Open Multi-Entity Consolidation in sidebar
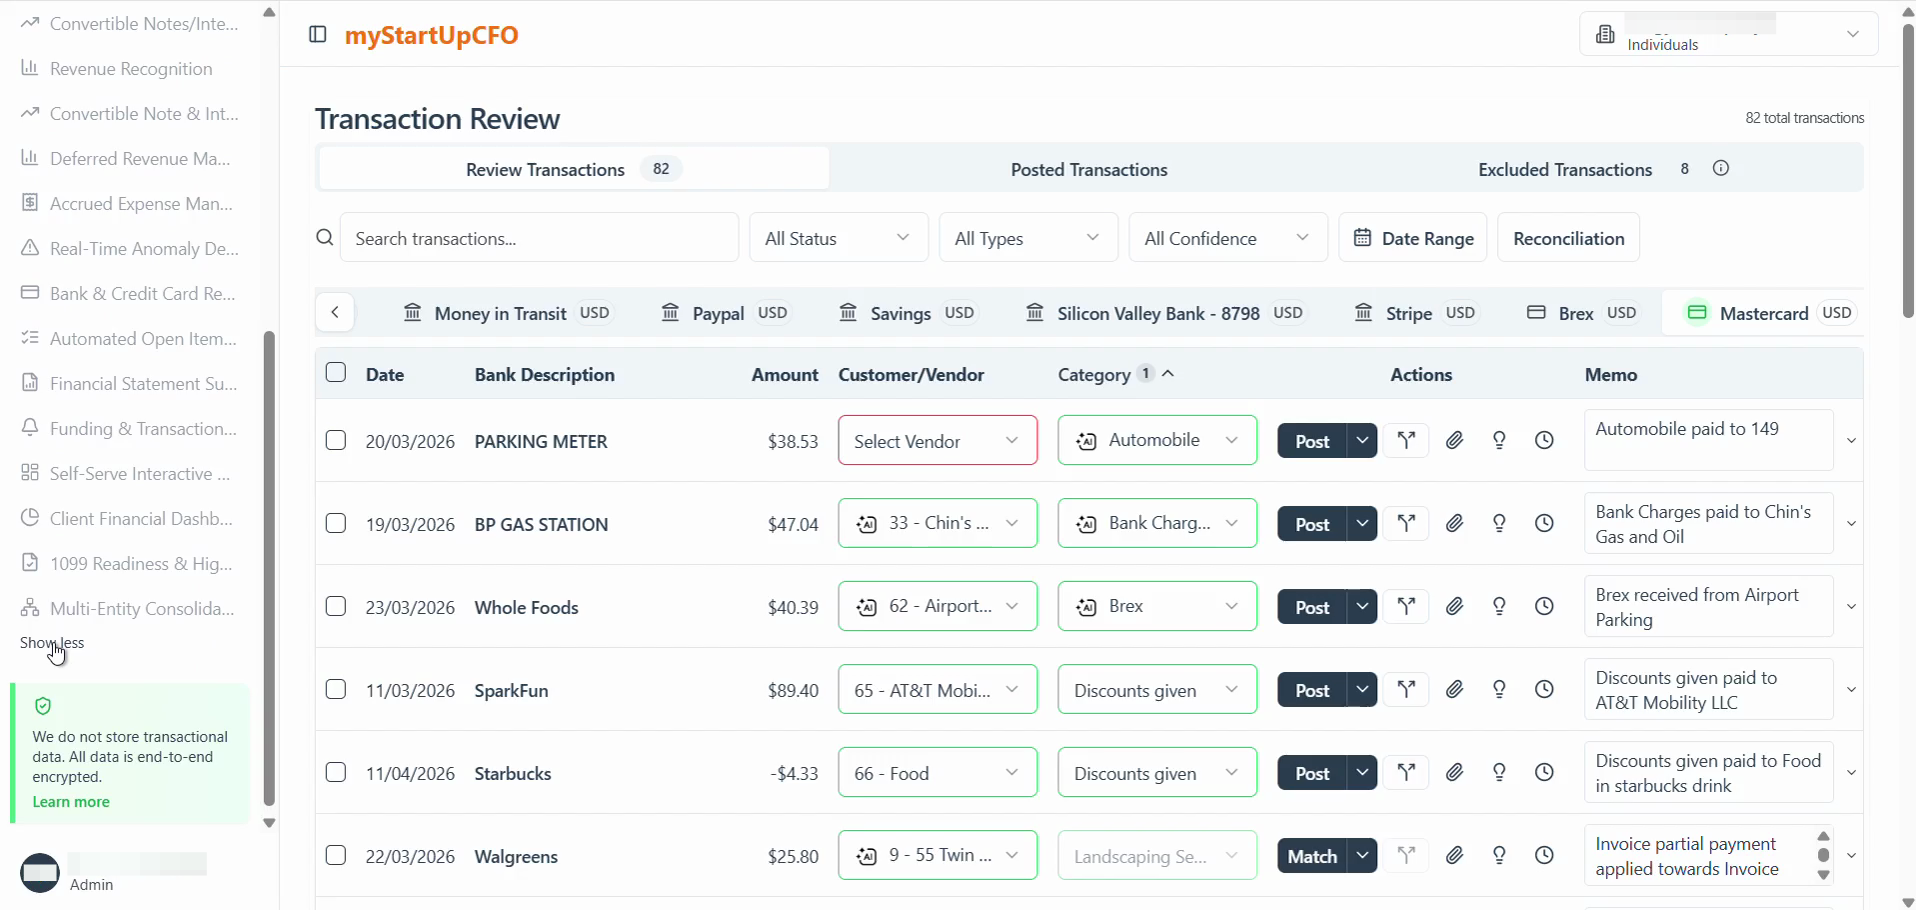Viewport: 1916px width, 910px height. 131,609
